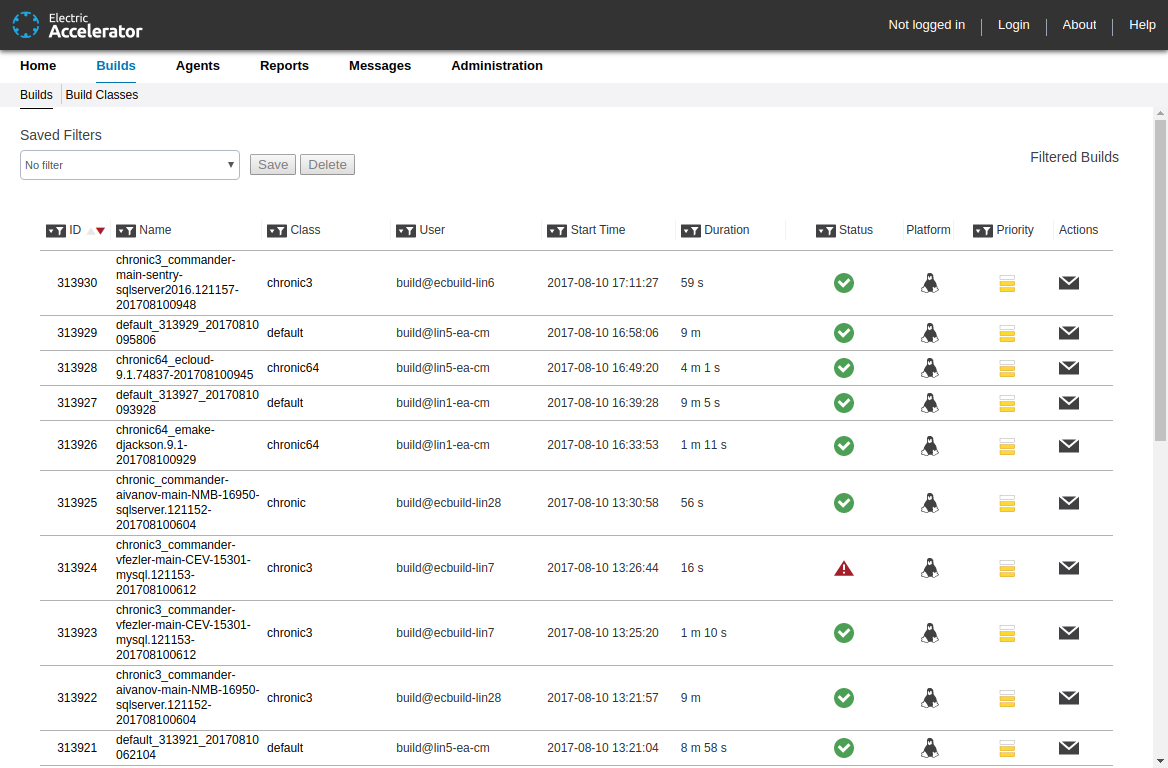
Task: Click the vertical page scrollbar
Action: [1160, 280]
